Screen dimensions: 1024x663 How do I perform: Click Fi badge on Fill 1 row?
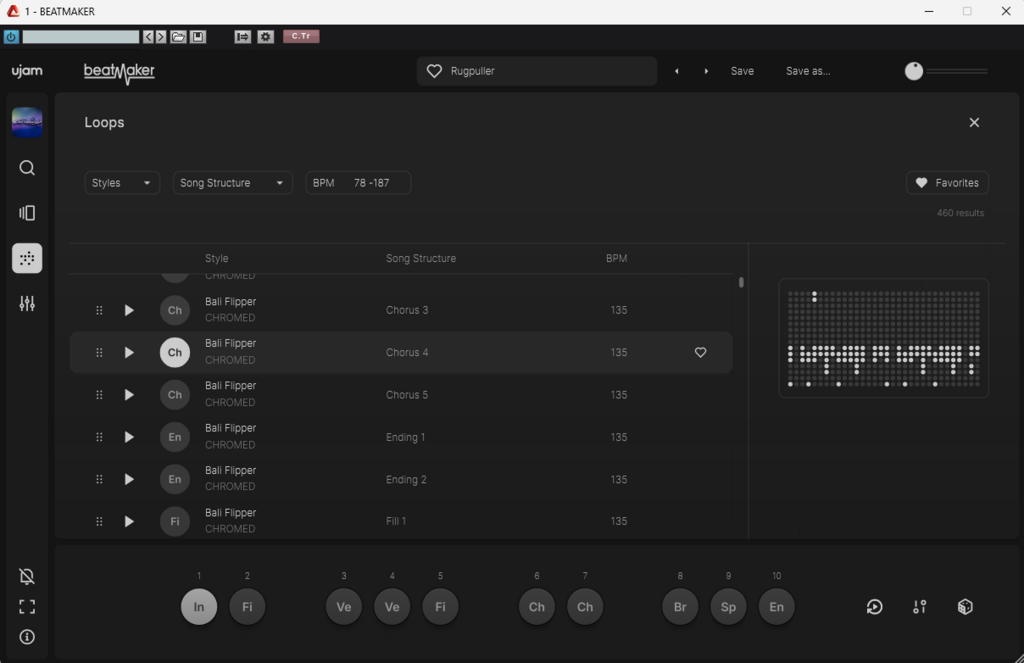(x=175, y=521)
